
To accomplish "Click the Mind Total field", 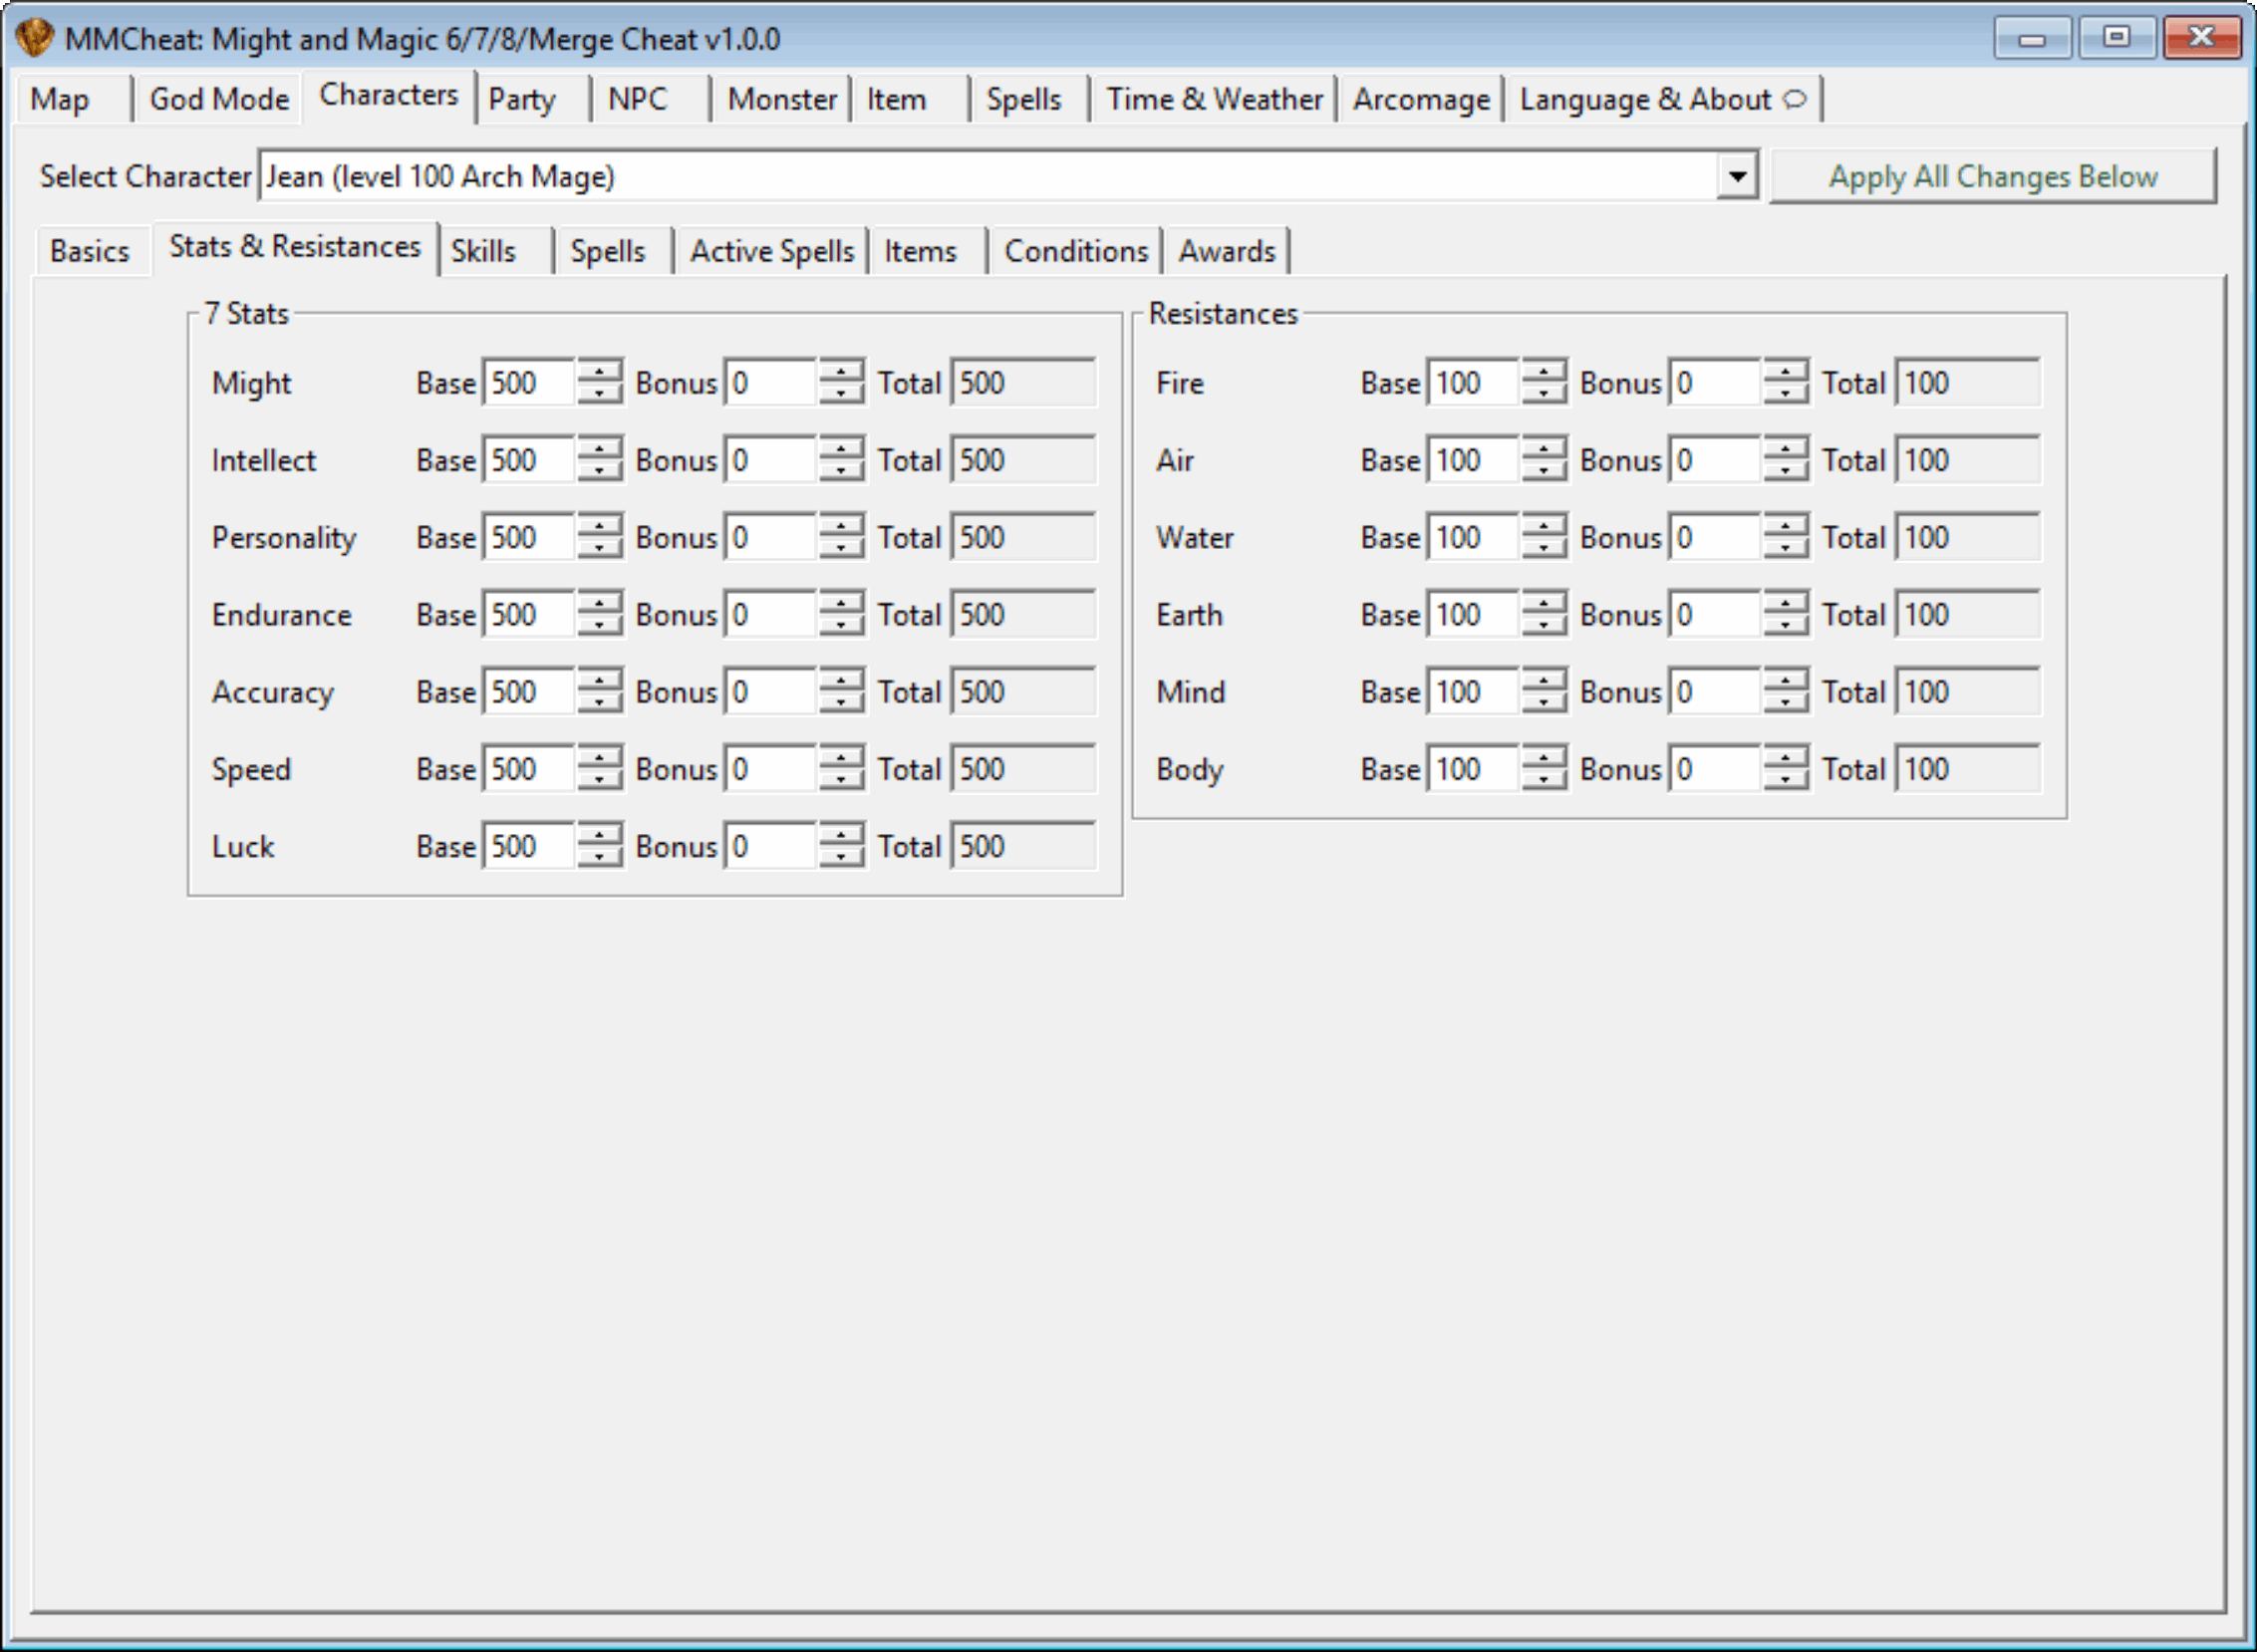I will click(1968, 692).
